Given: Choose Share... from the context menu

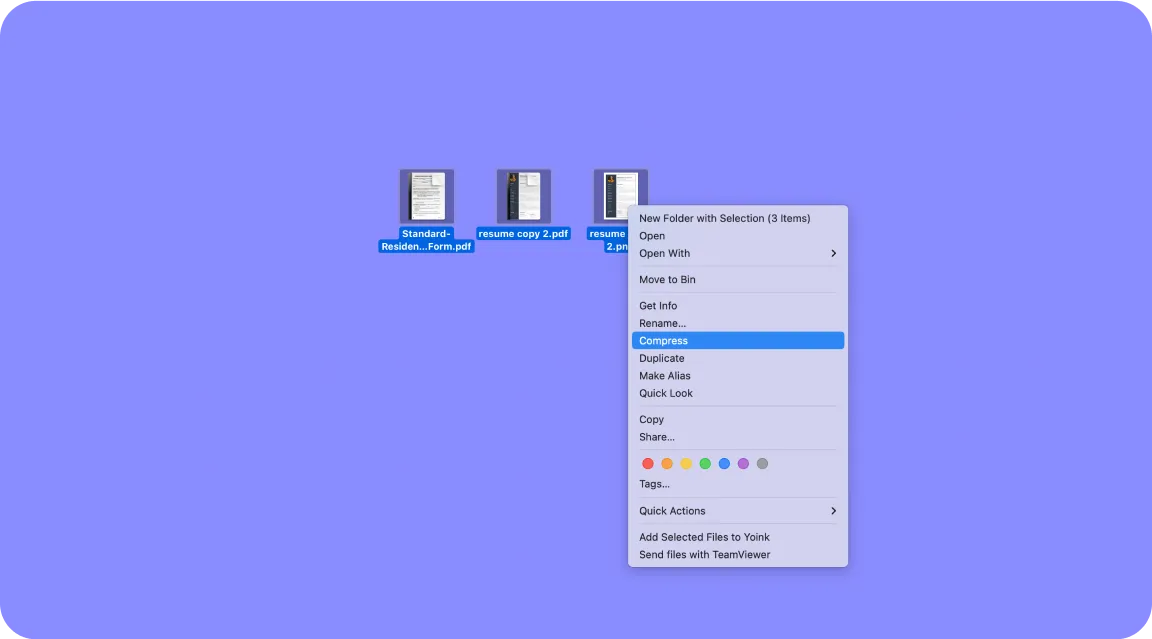Looking at the screenshot, I should [738, 437].
